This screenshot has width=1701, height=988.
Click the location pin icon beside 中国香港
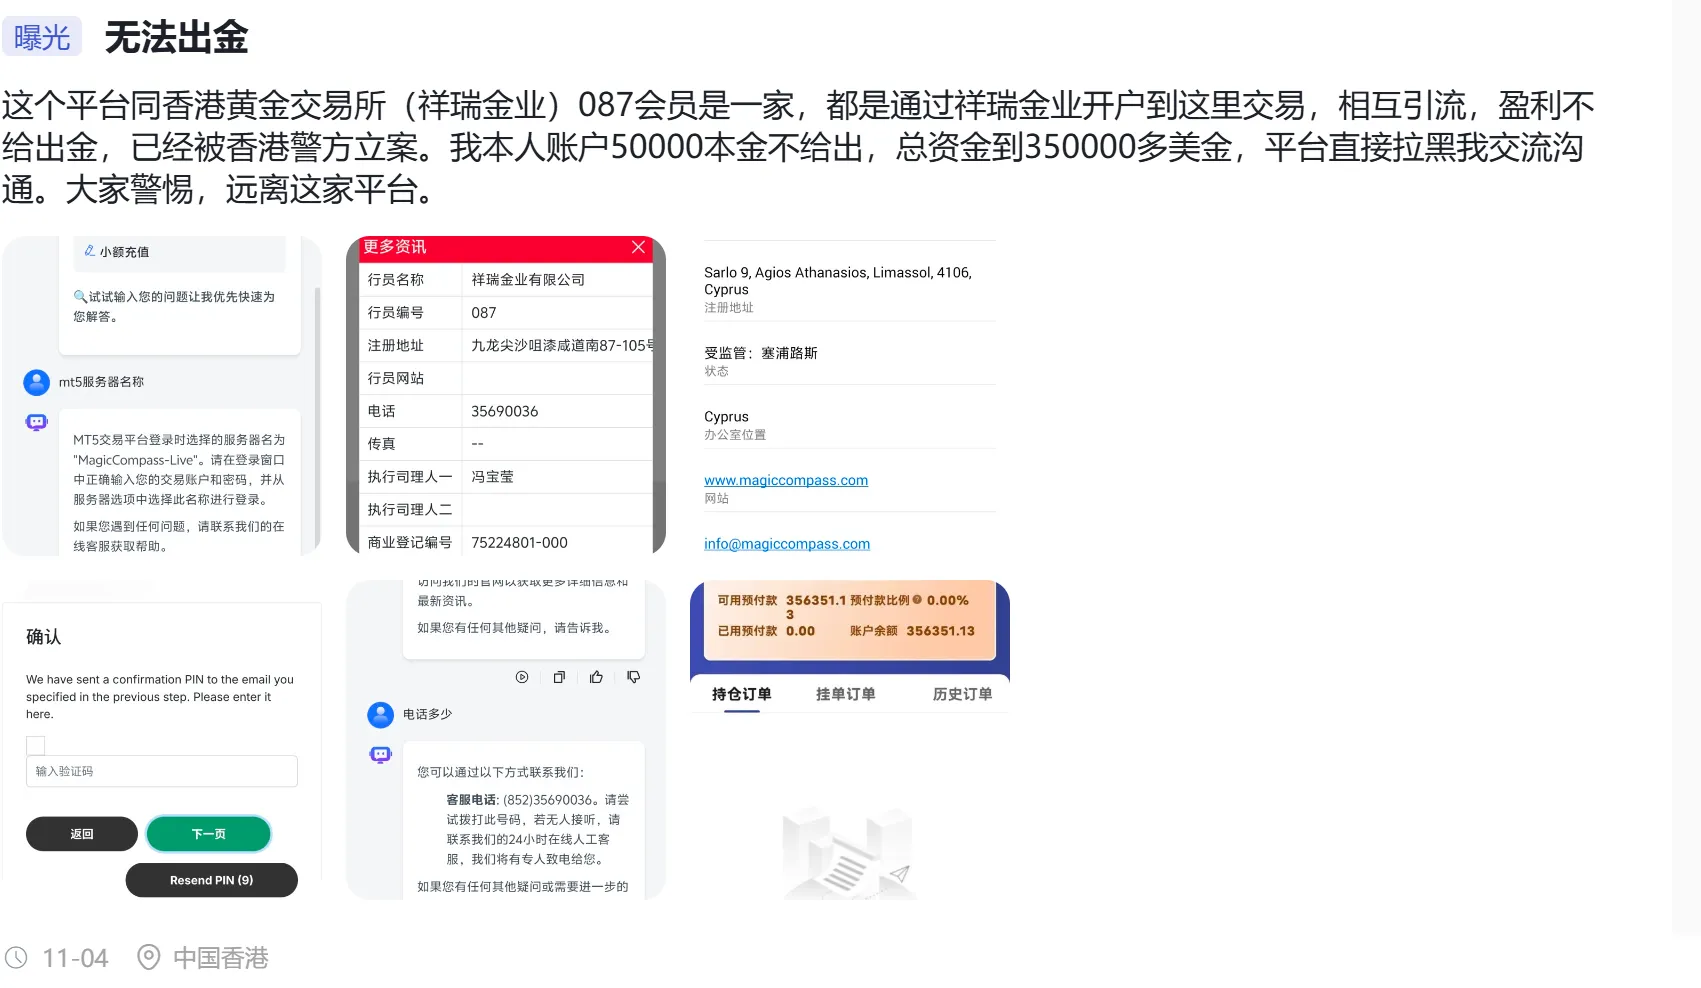[148, 958]
